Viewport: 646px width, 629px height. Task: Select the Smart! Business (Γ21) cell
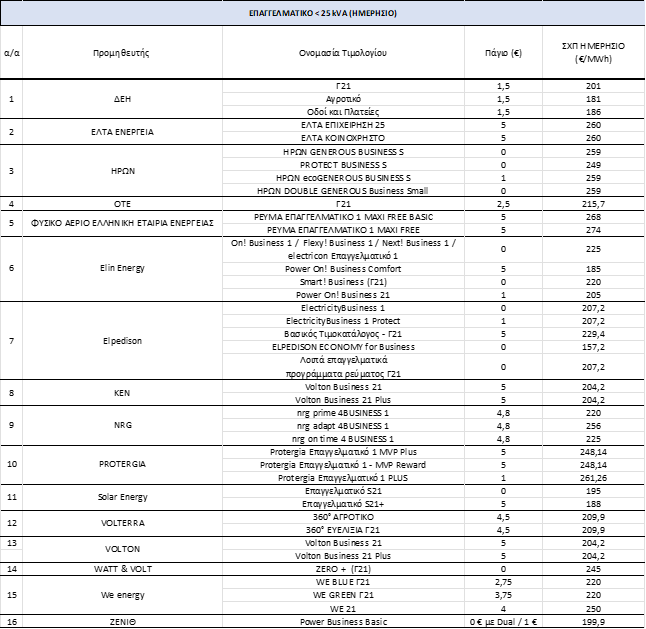coord(343,282)
